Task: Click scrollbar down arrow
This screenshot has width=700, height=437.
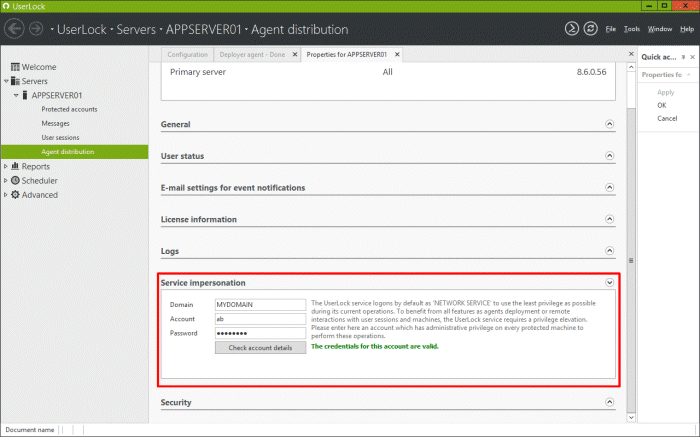Action: tap(631, 417)
